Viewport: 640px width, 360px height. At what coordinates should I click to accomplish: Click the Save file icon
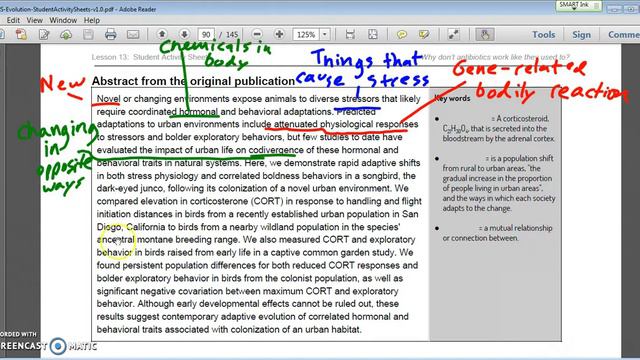point(88,35)
